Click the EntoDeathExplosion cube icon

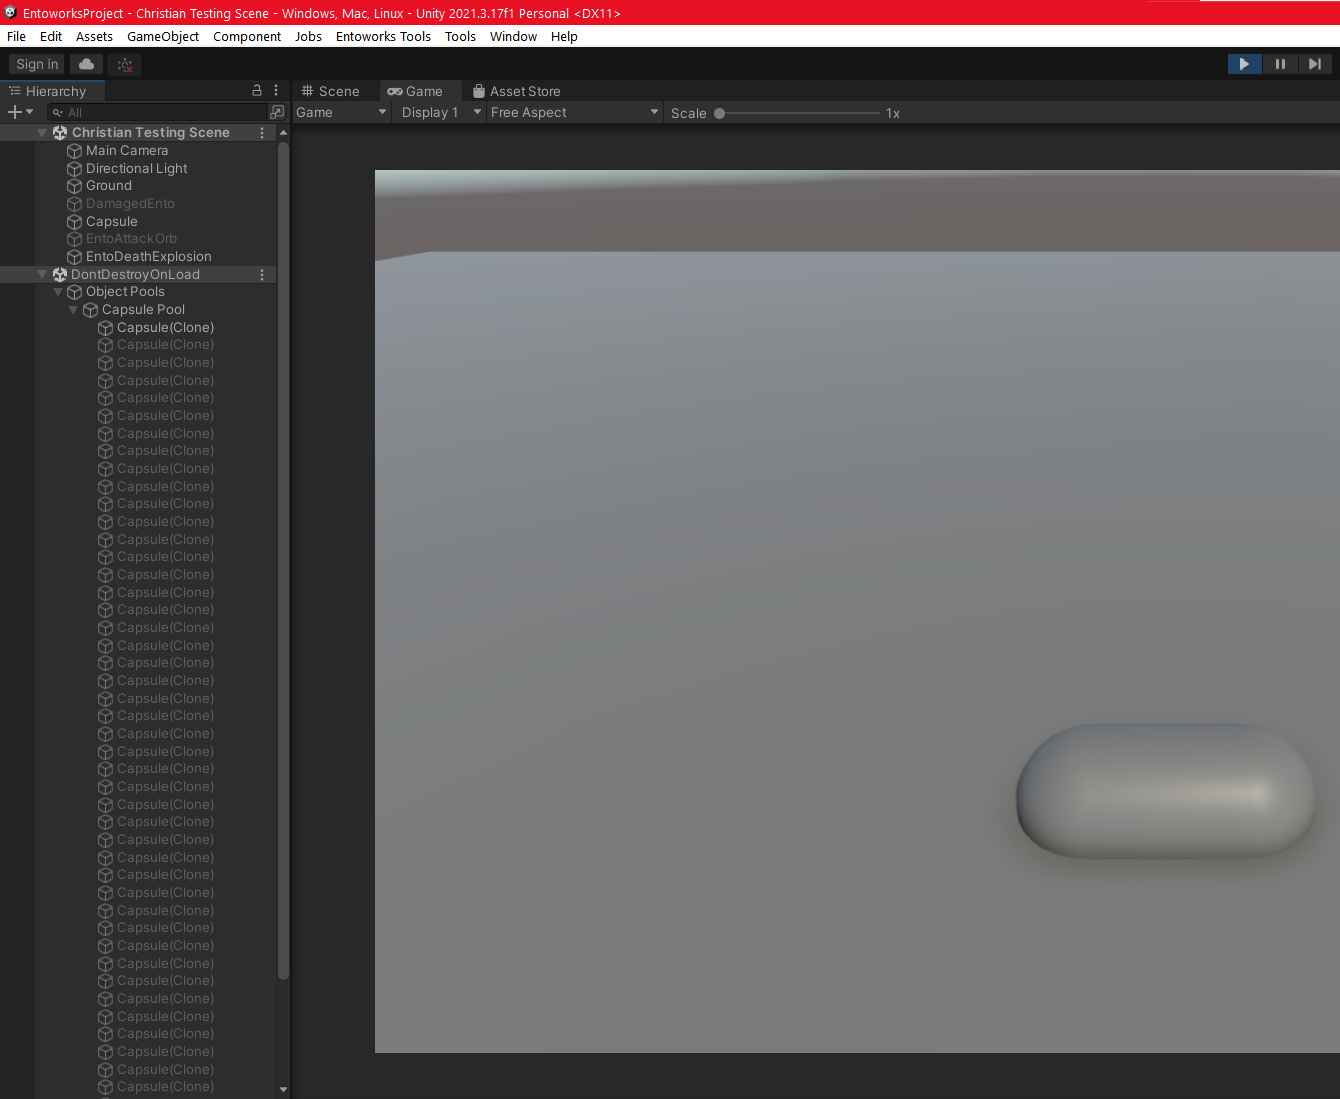pos(74,257)
